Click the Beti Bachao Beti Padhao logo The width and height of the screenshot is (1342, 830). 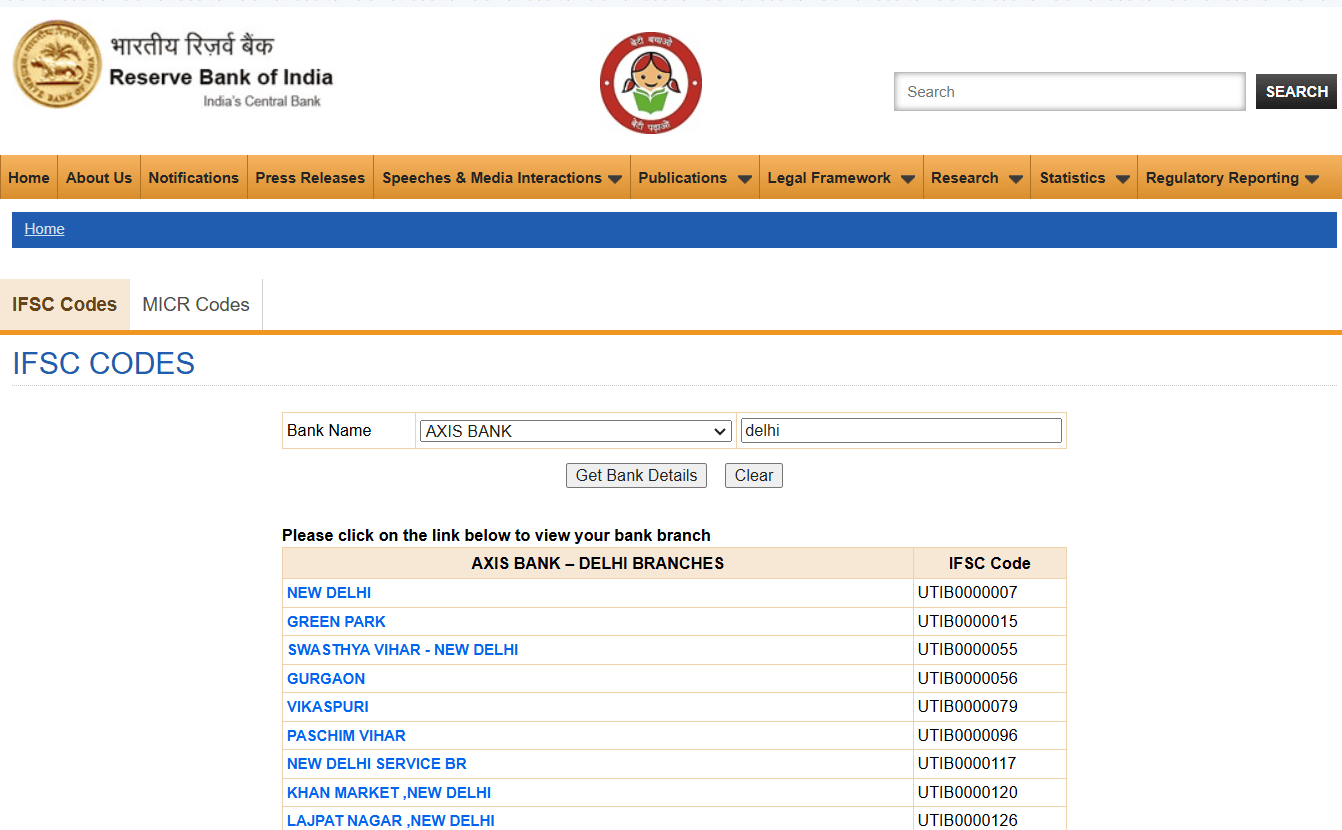coord(651,83)
